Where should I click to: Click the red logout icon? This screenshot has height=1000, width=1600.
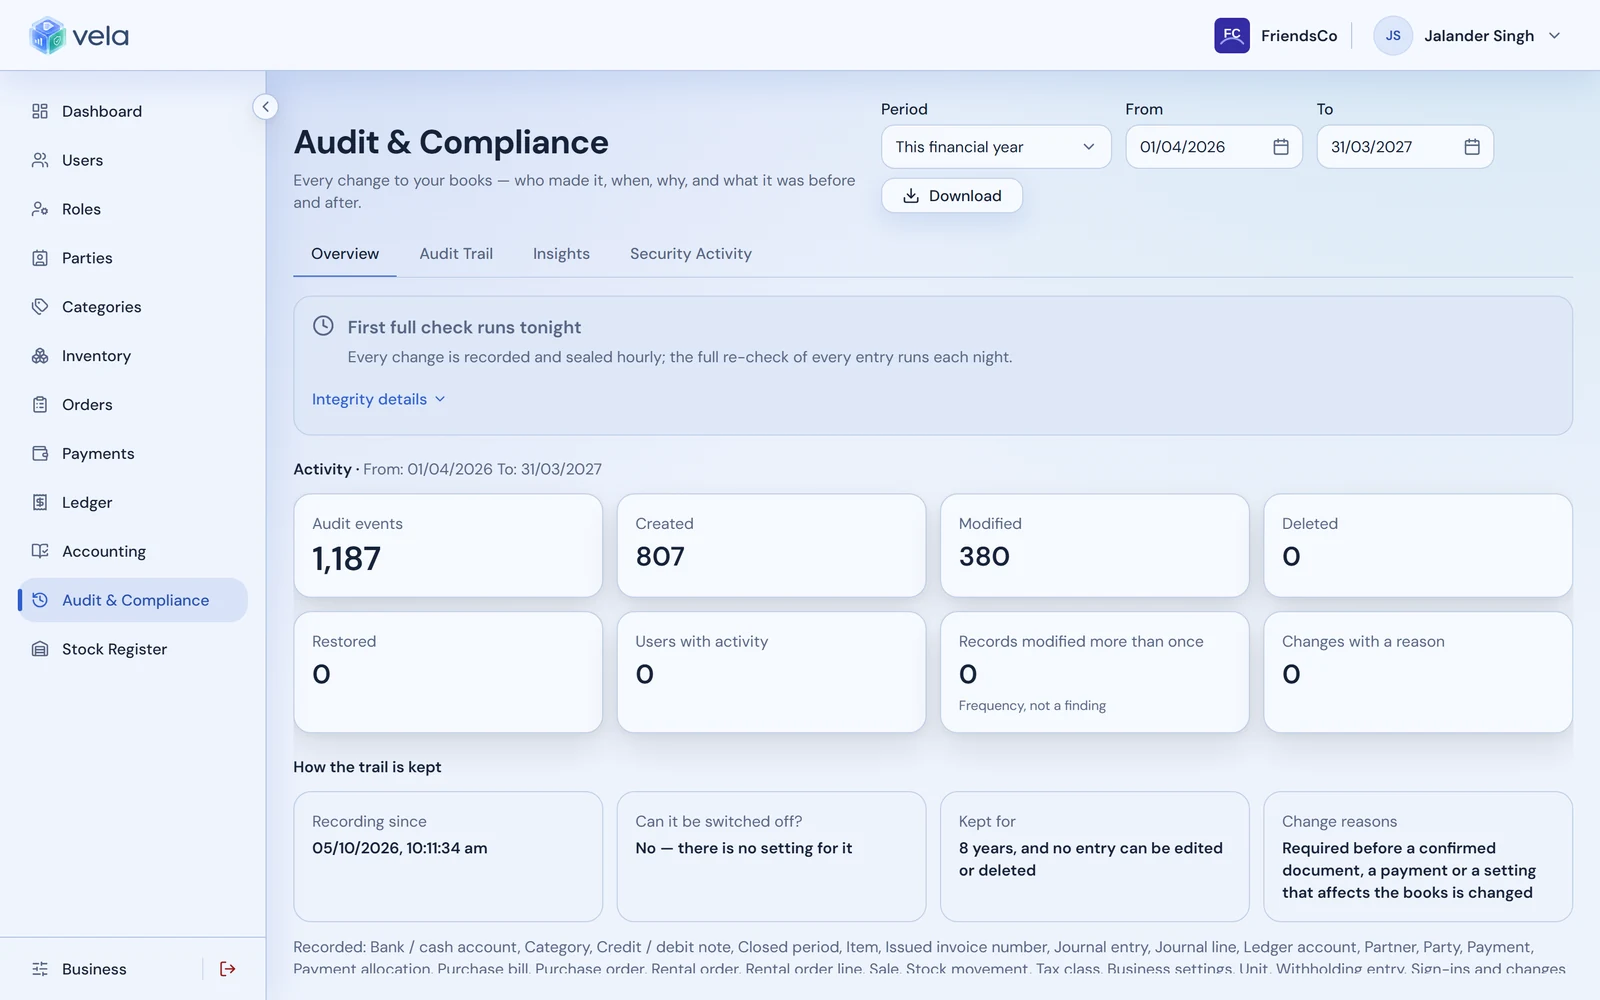tap(228, 969)
